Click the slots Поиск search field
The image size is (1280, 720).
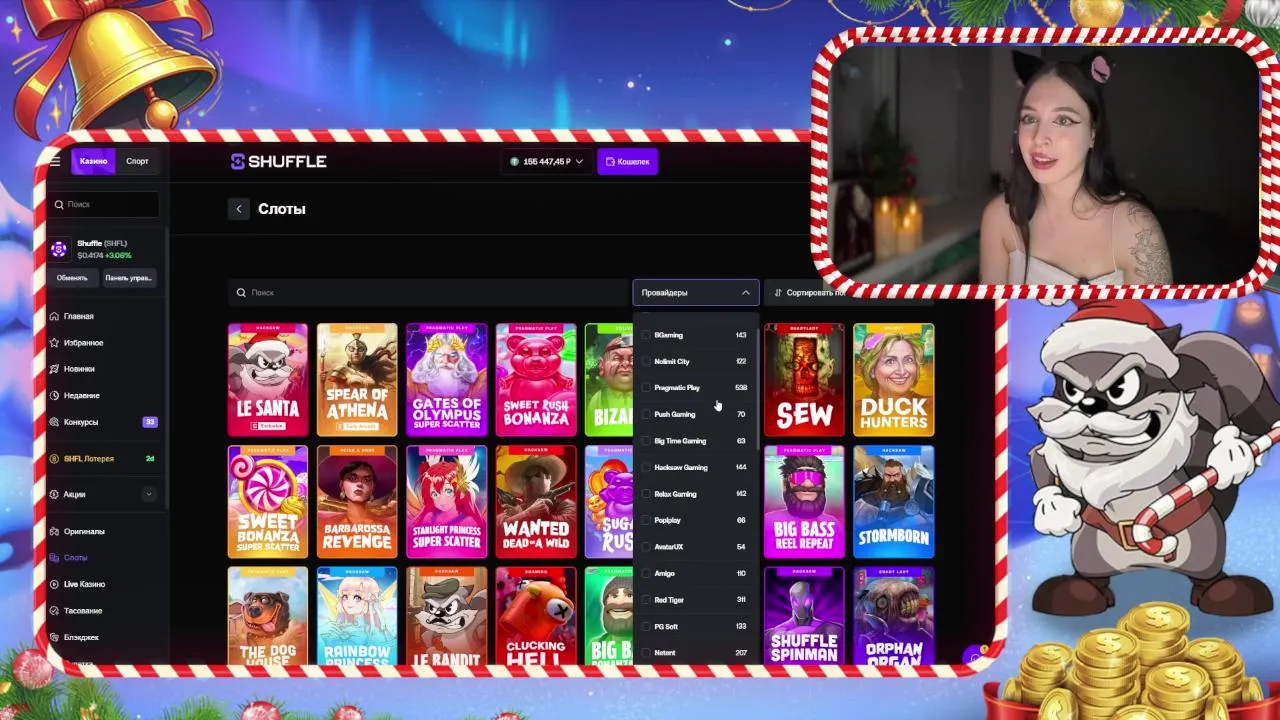[x=428, y=292]
